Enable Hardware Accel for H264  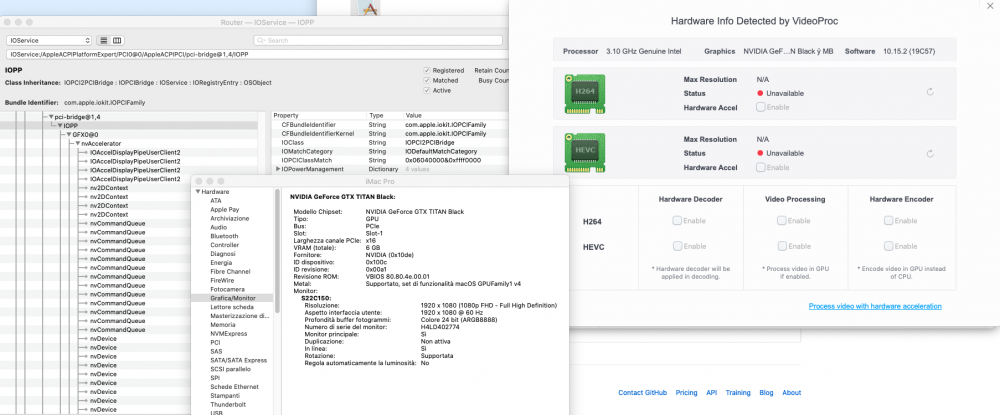point(760,107)
